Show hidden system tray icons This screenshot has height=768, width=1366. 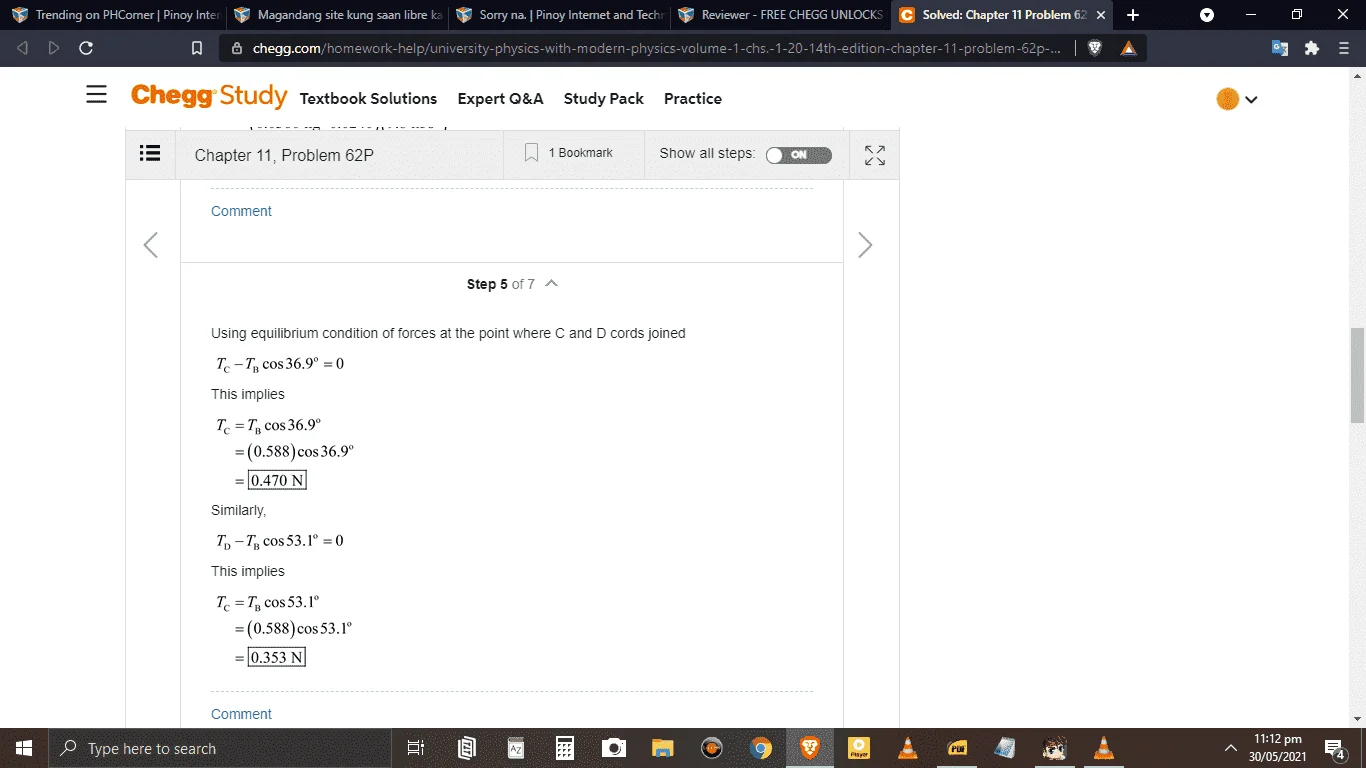(x=1231, y=748)
